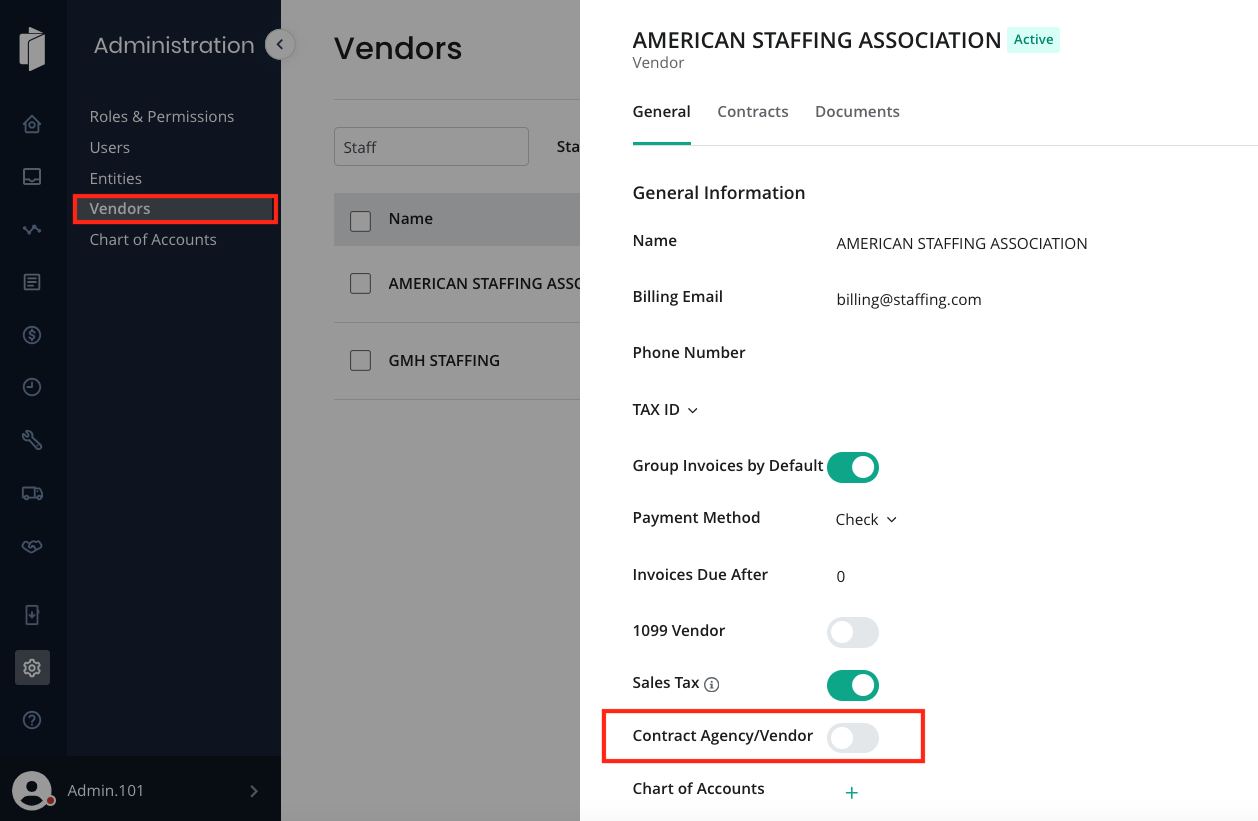Viewport: 1258px width, 821px height.
Task: Open the settings gear icon
Action: tap(32, 667)
